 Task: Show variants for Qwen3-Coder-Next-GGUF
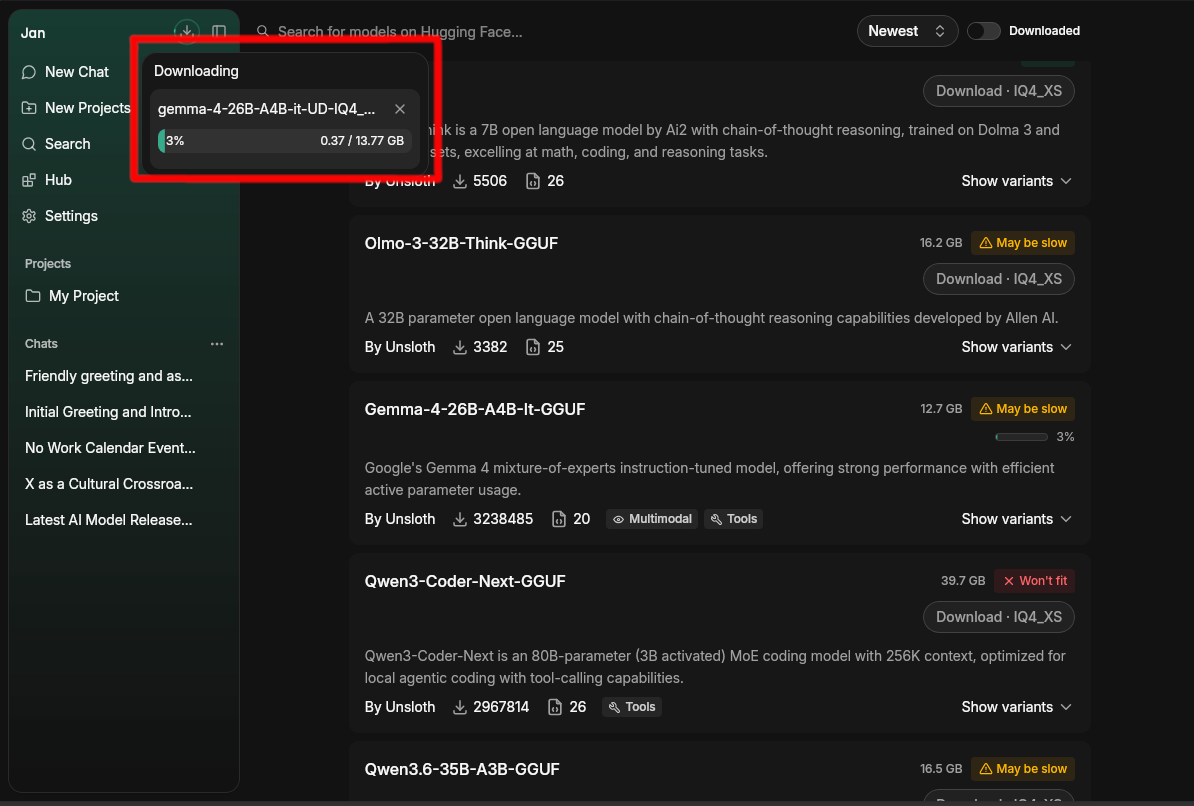pos(1017,707)
